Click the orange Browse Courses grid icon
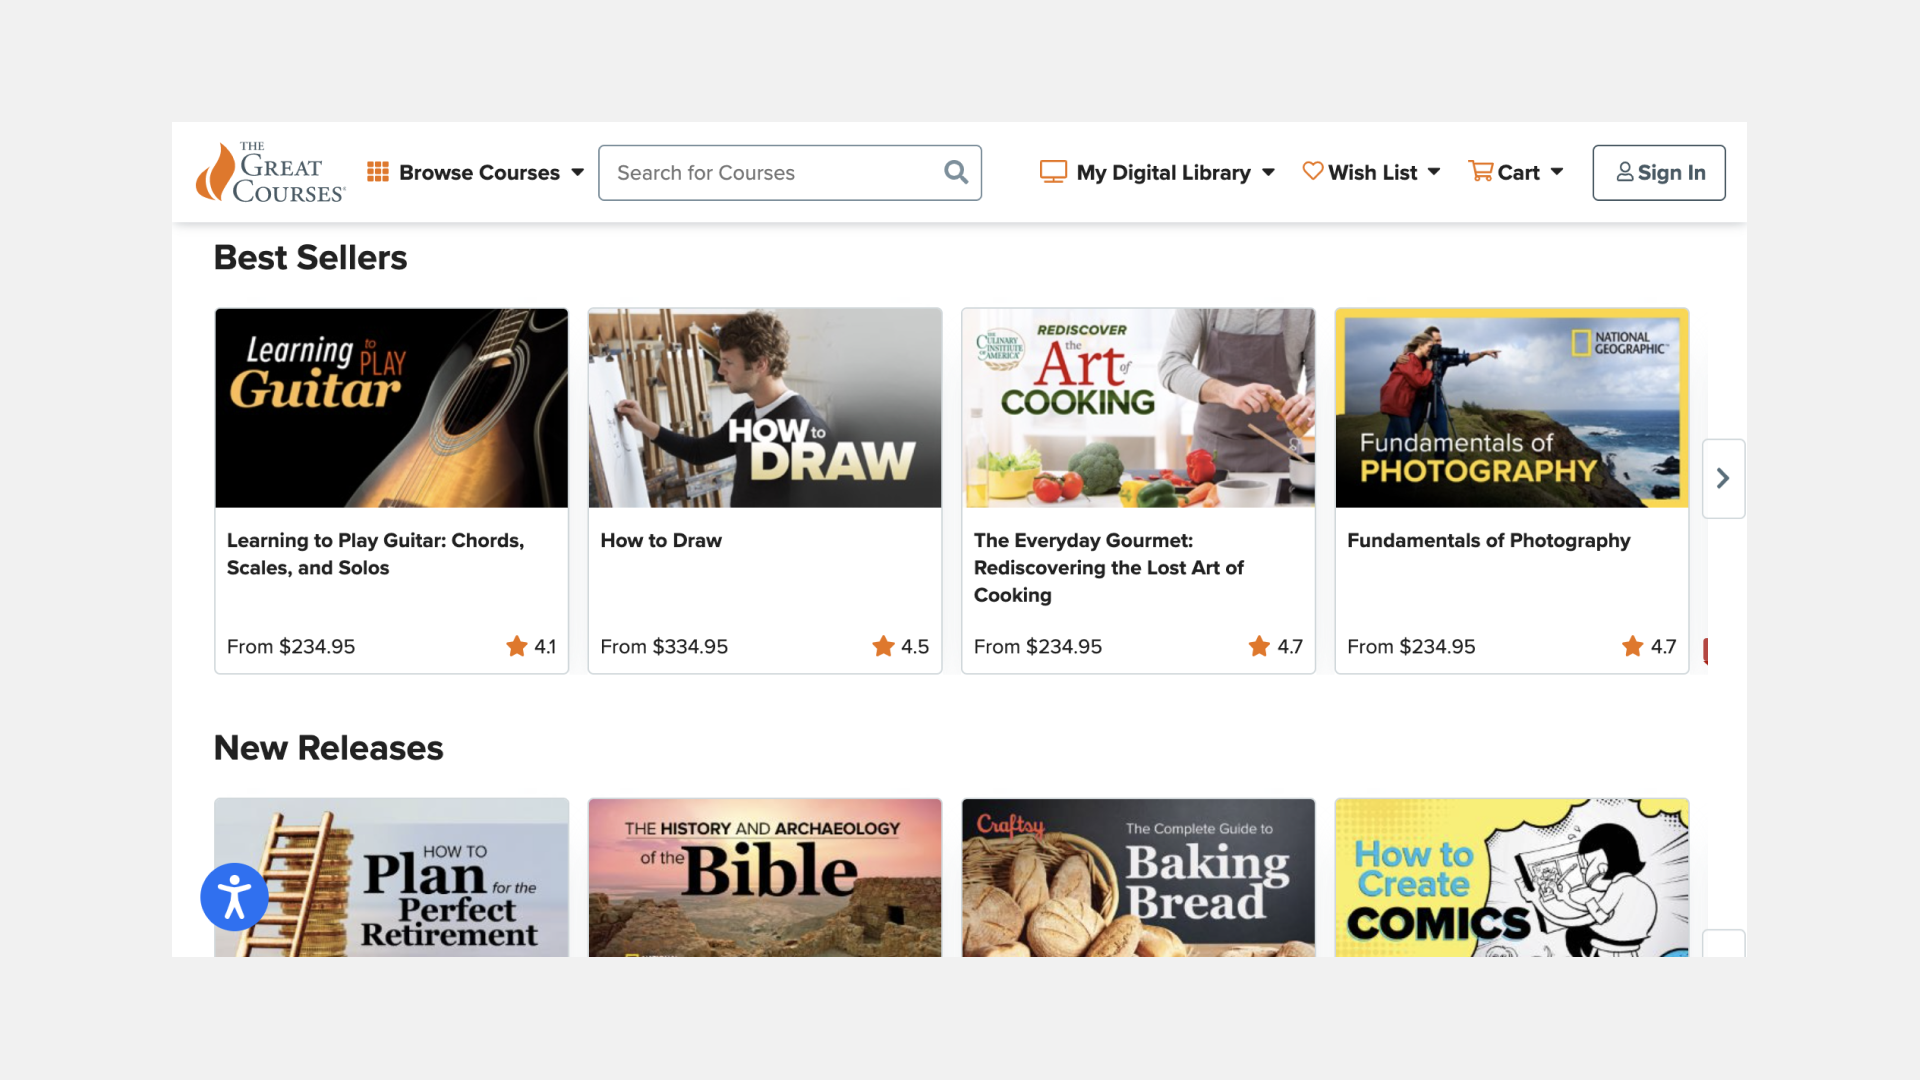The width and height of the screenshot is (1920, 1080). pyautogui.click(x=378, y=172)
